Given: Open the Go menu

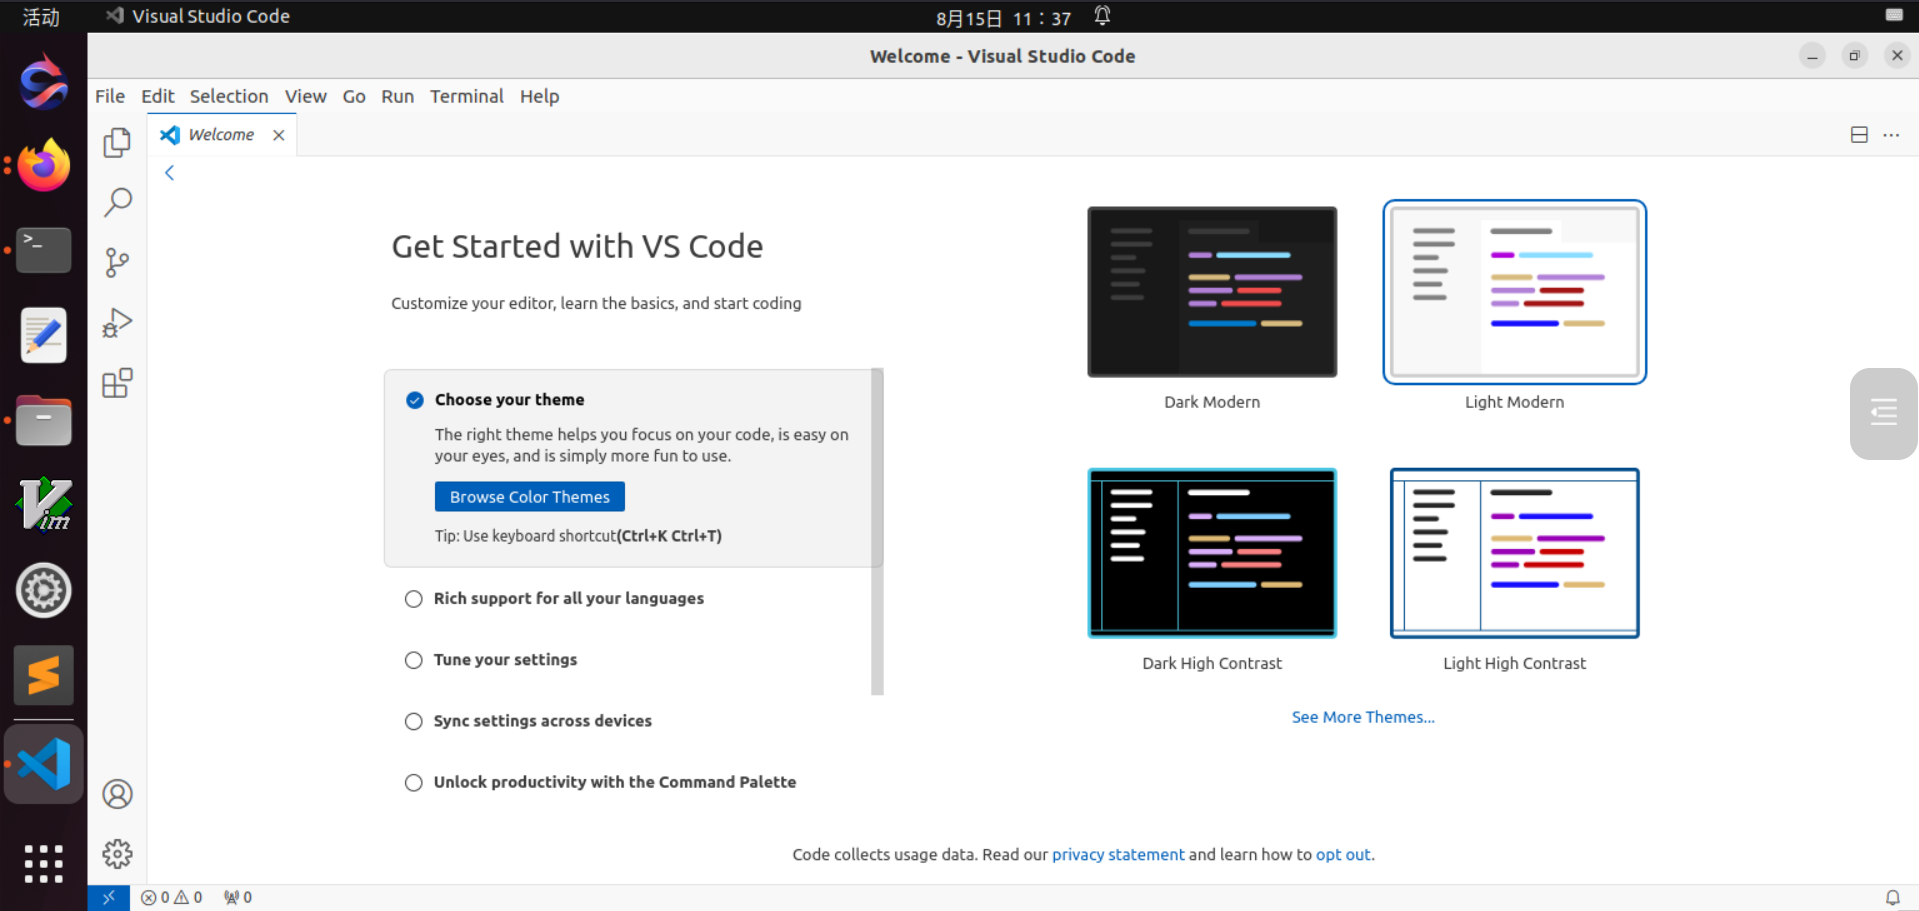Looking at the screenshot, I should pos(354,96).
